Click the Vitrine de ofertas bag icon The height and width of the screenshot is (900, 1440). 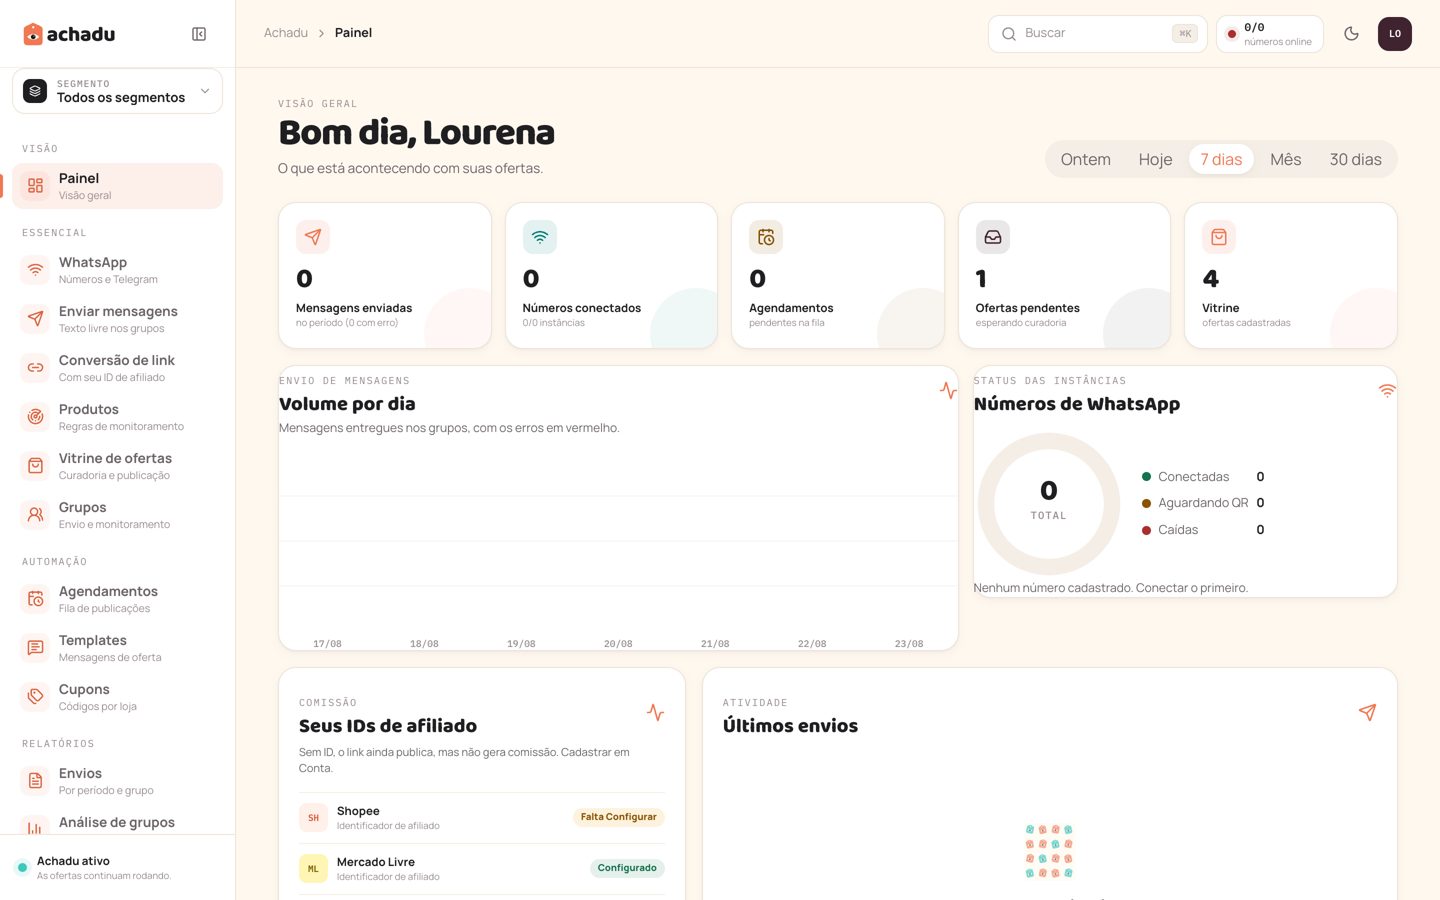pyautogui.click(x=36, y=466)
